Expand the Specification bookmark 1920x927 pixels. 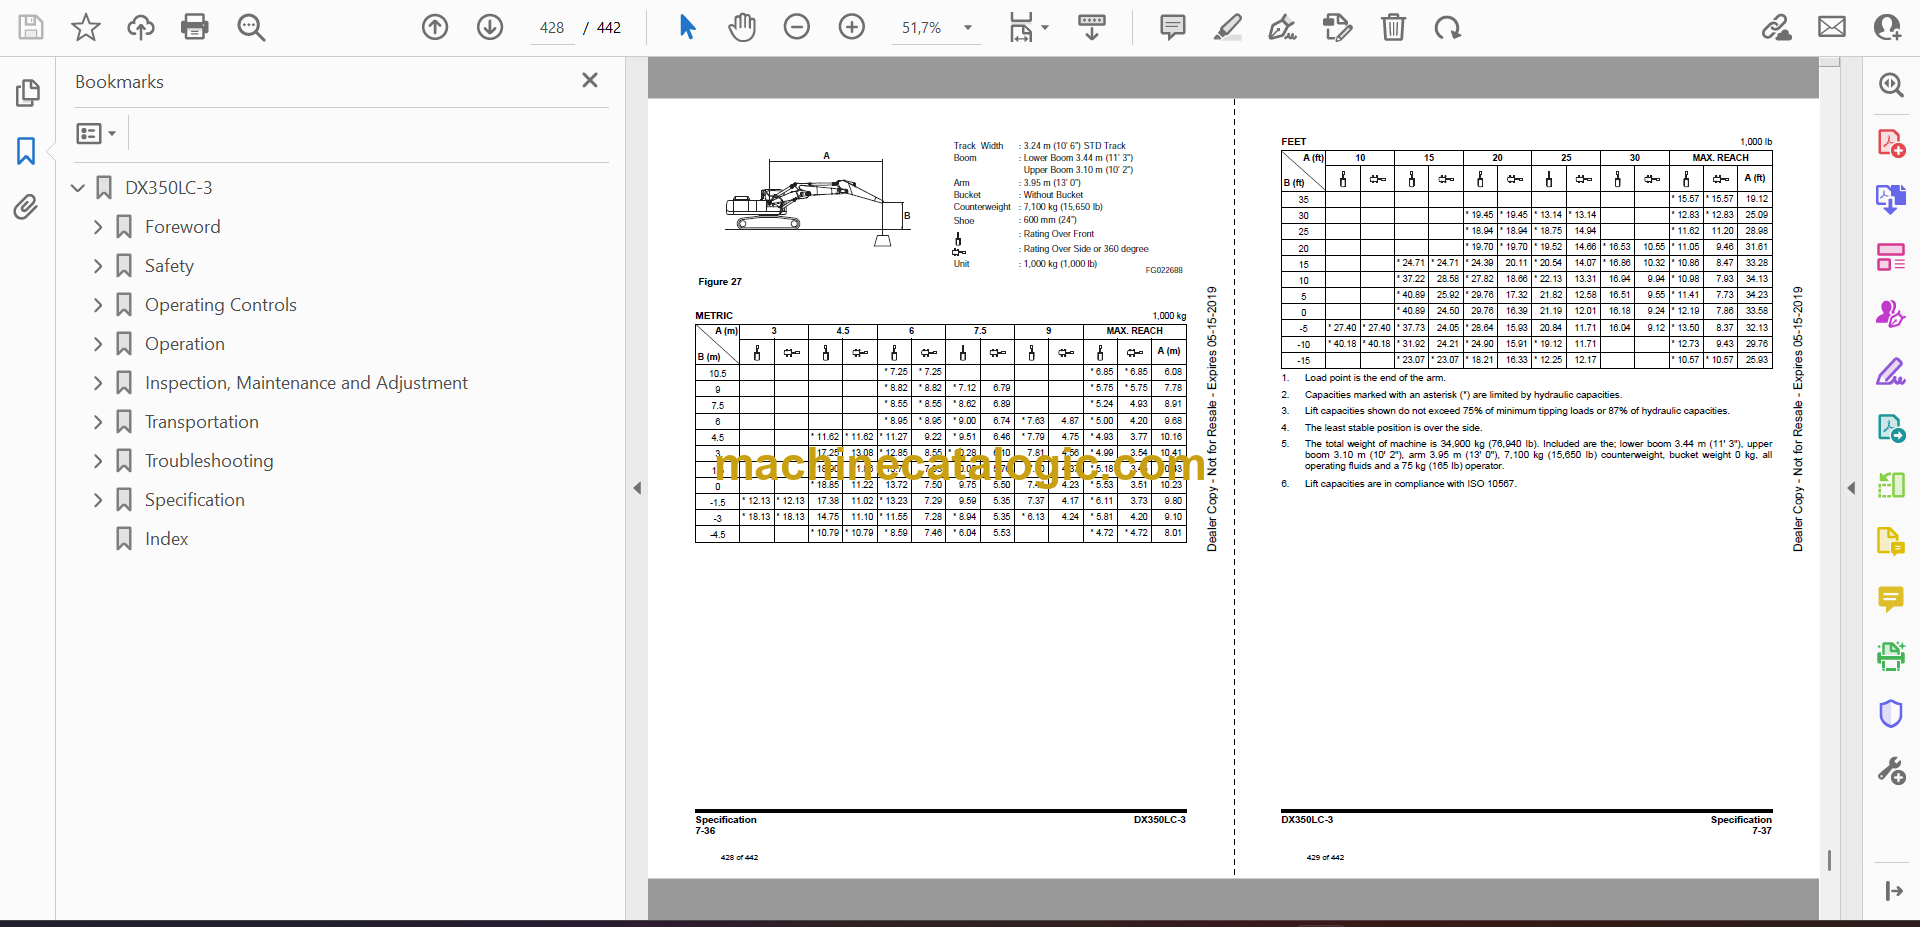coord(98,500)
